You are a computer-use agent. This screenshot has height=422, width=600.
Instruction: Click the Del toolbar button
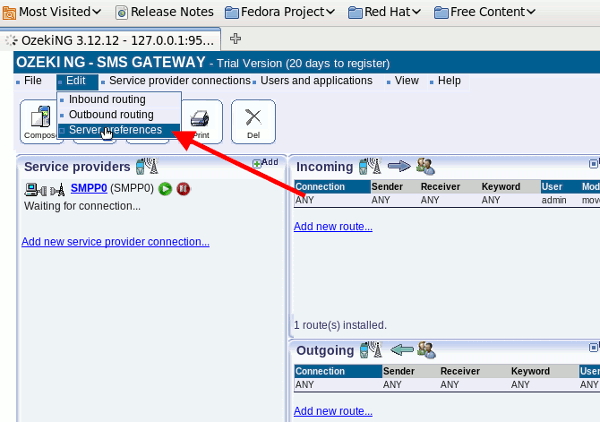pos(253,122)
